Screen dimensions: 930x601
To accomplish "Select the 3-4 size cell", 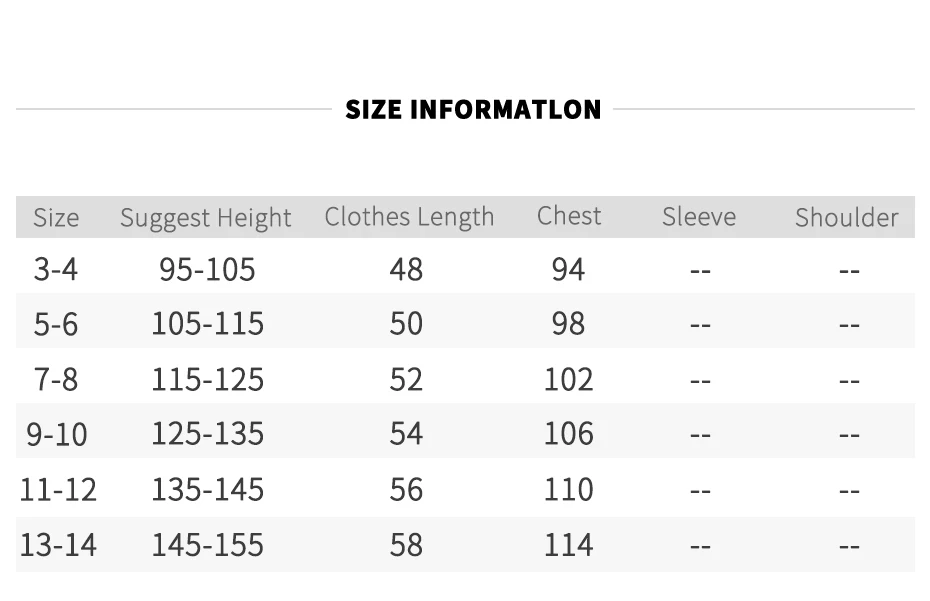I will 56,269.
